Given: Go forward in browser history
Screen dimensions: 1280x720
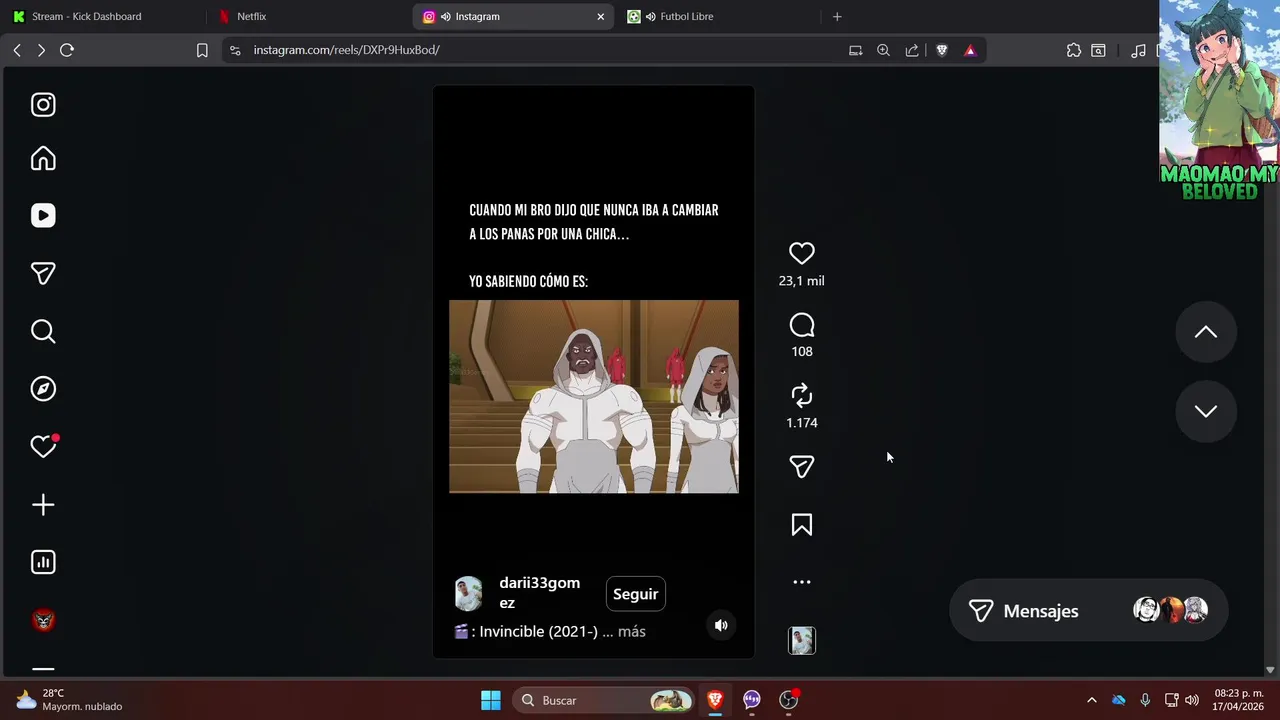Looking at the screenshot, I should click(x=41, y=50).
